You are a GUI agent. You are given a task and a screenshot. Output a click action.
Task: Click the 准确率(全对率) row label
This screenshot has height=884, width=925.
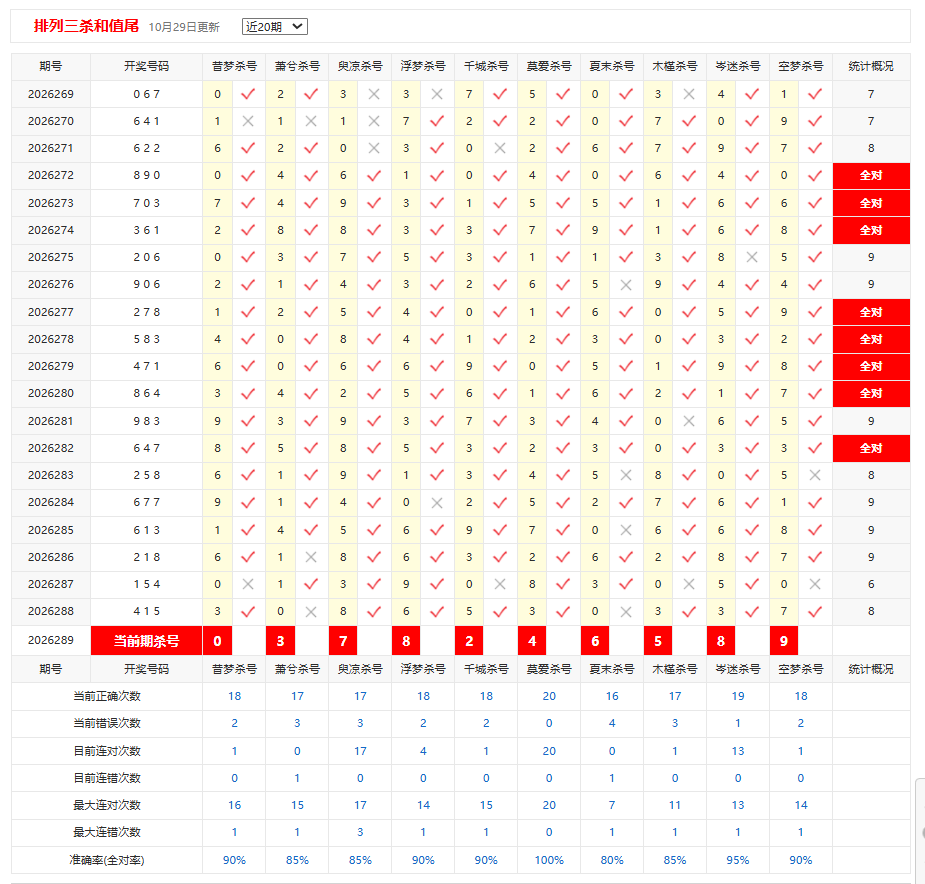(x=107, y=860)
